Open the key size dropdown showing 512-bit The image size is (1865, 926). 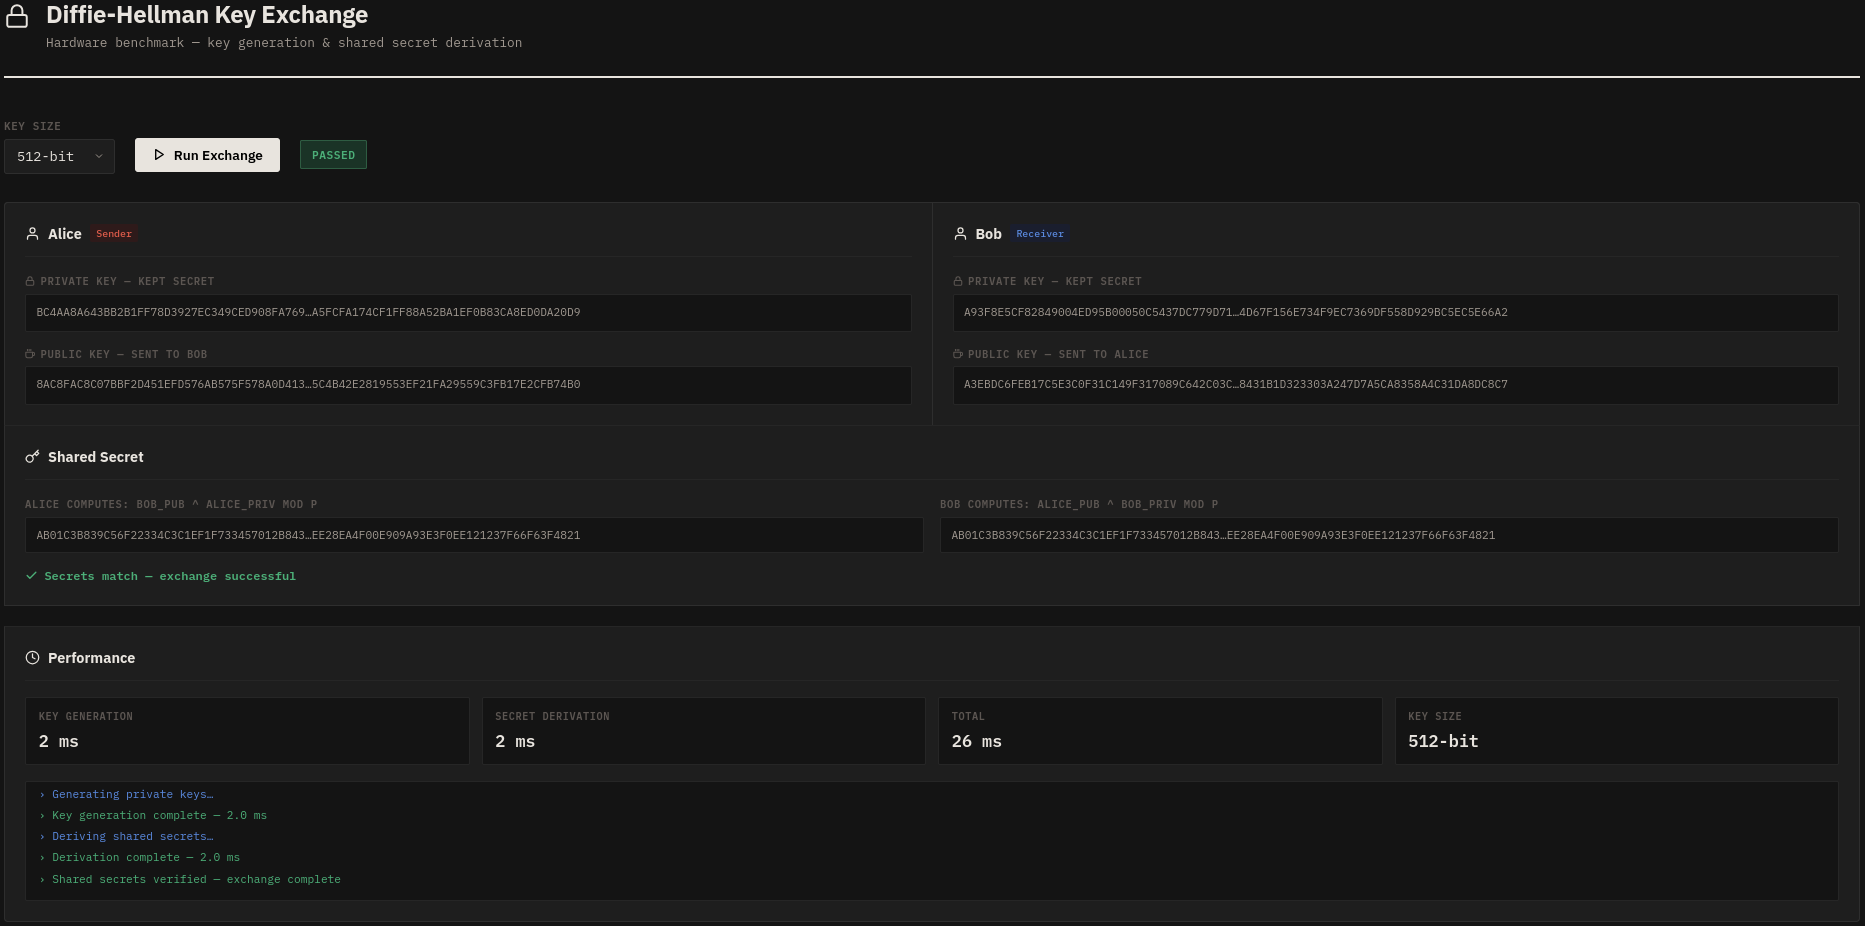pos(59,156)
